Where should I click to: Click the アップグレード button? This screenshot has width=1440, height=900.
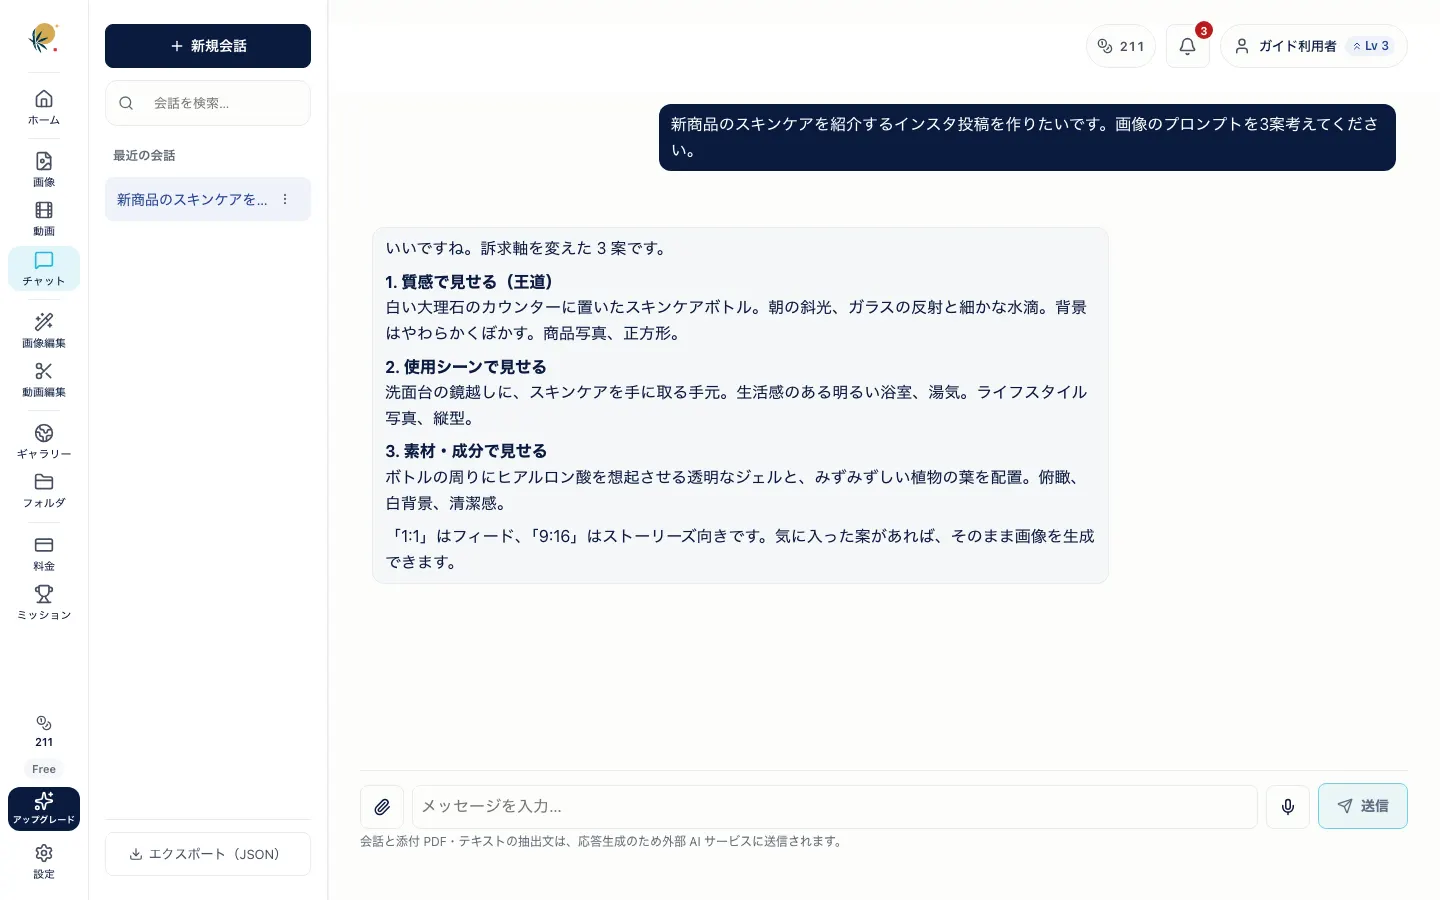click(44, 808)
